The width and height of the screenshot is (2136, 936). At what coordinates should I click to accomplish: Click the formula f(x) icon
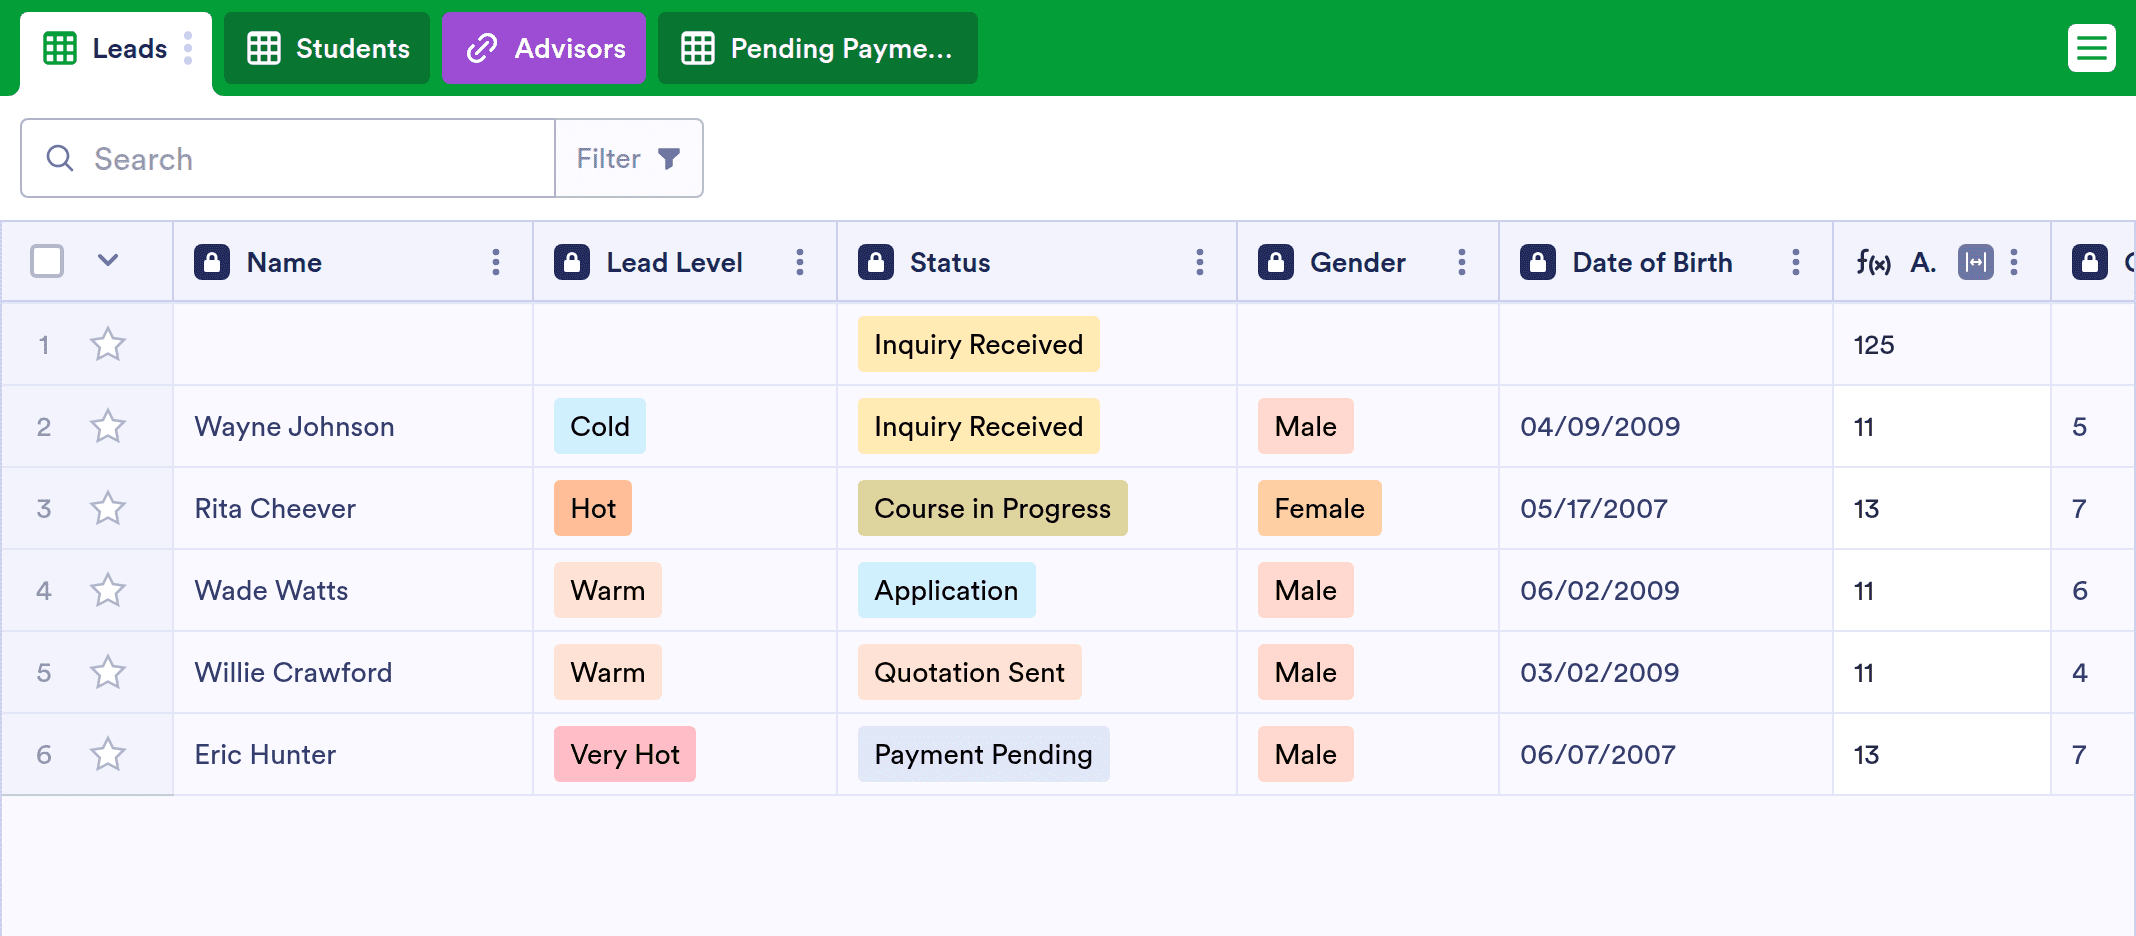[1873, 262]
